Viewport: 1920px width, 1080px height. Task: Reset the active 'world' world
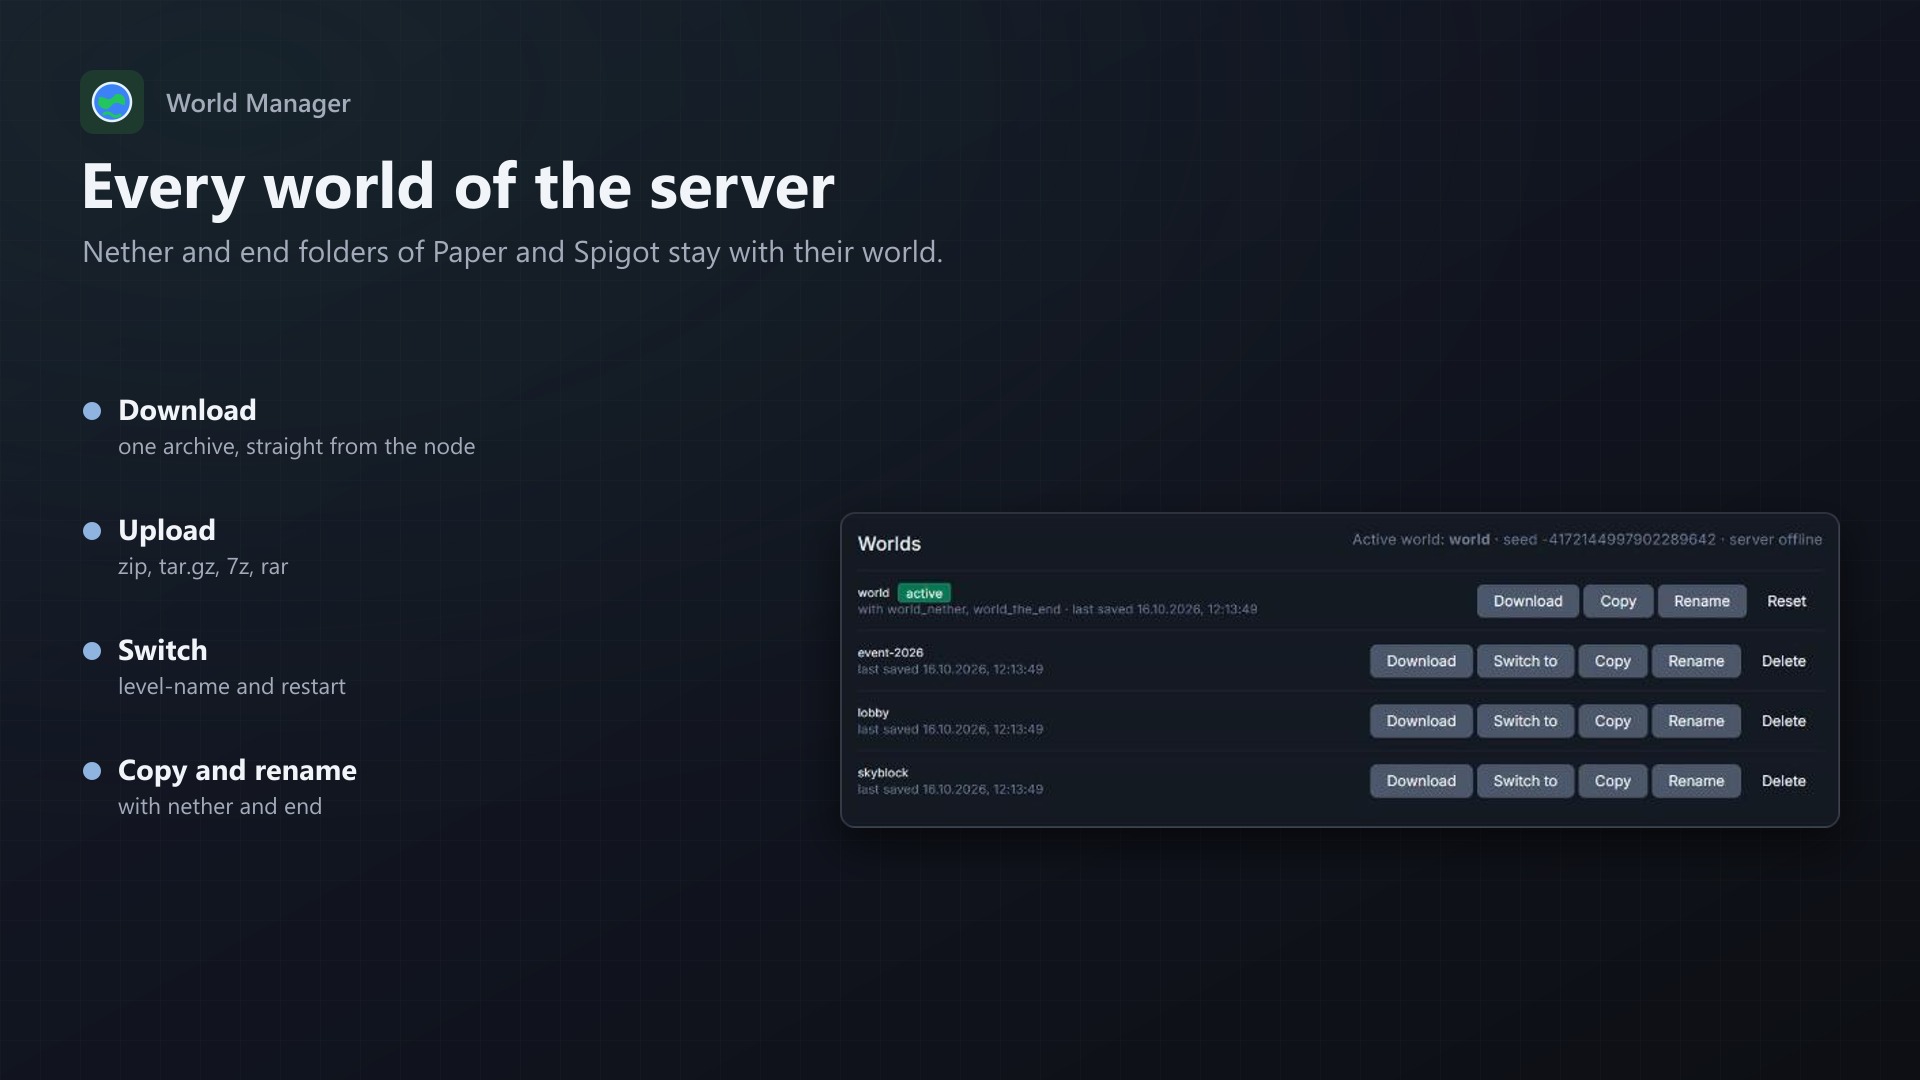[1786, 601]
